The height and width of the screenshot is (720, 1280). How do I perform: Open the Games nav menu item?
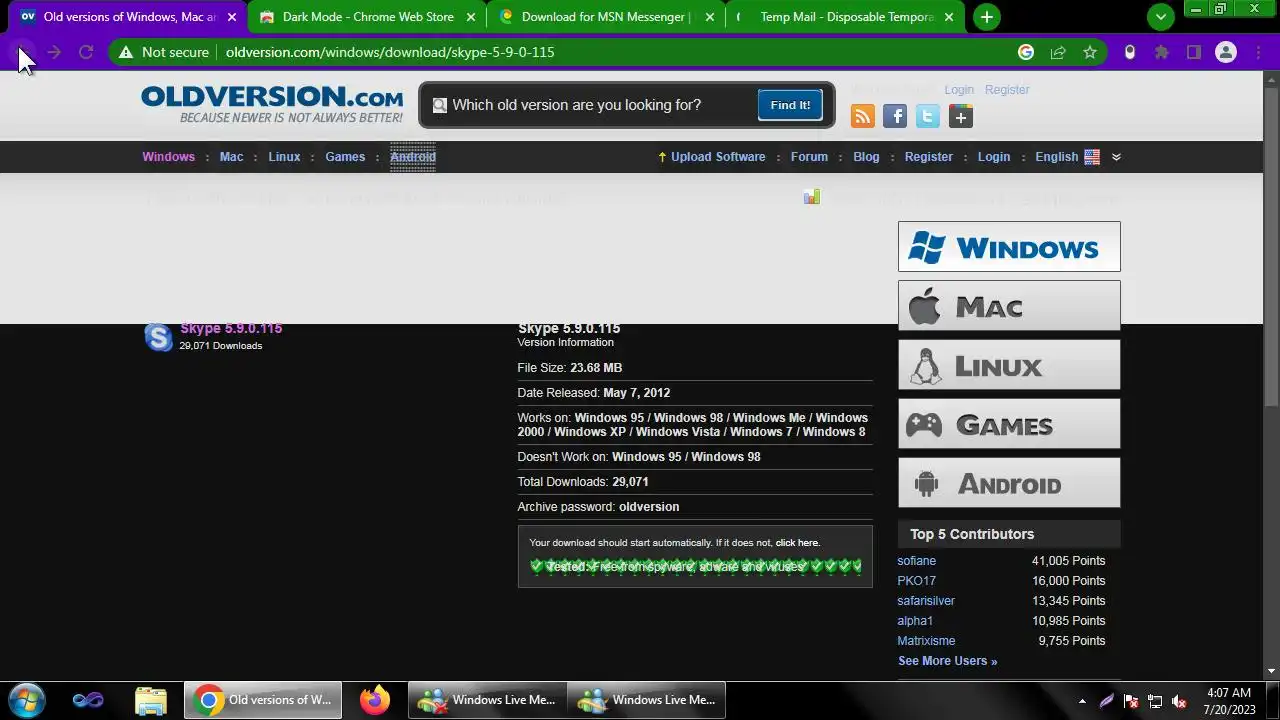tap(345, 157)
